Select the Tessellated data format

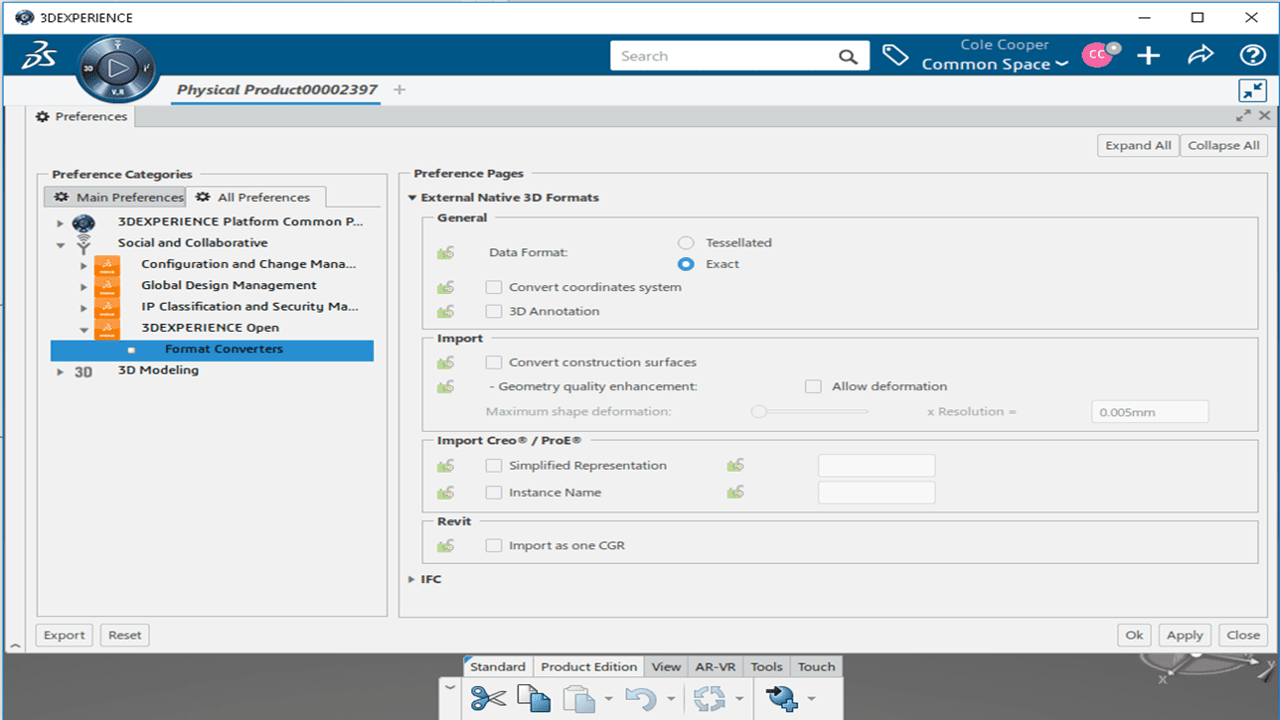pyautogui.click(x=686, y=243)
